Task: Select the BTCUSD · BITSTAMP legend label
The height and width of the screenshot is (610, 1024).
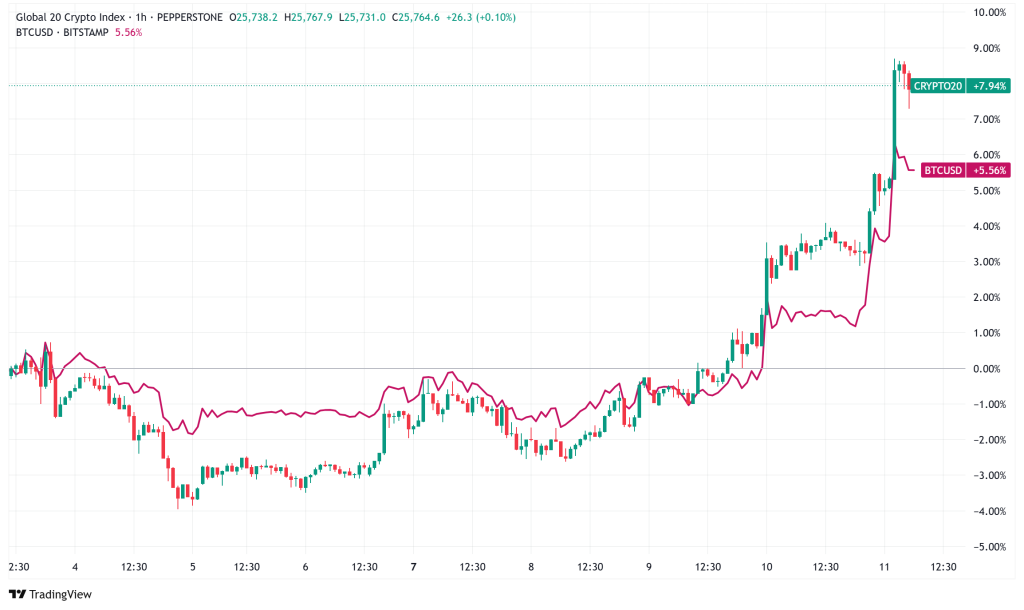Action: (x=62, y=32)
